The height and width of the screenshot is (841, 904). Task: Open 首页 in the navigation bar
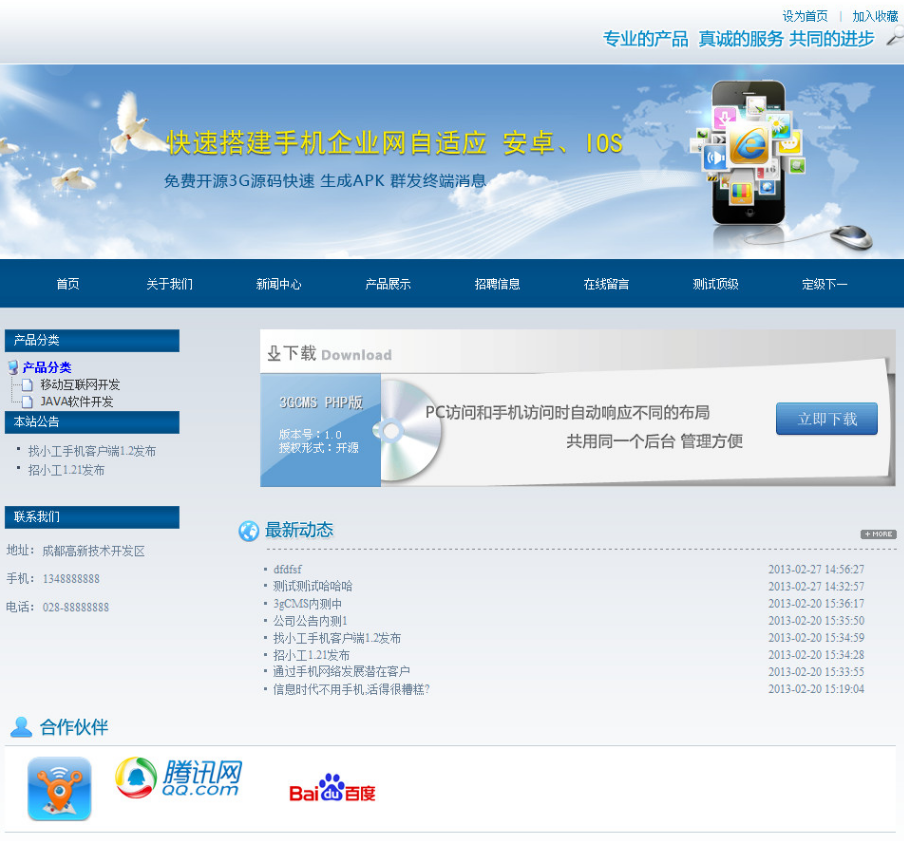[x=67, y=284]
